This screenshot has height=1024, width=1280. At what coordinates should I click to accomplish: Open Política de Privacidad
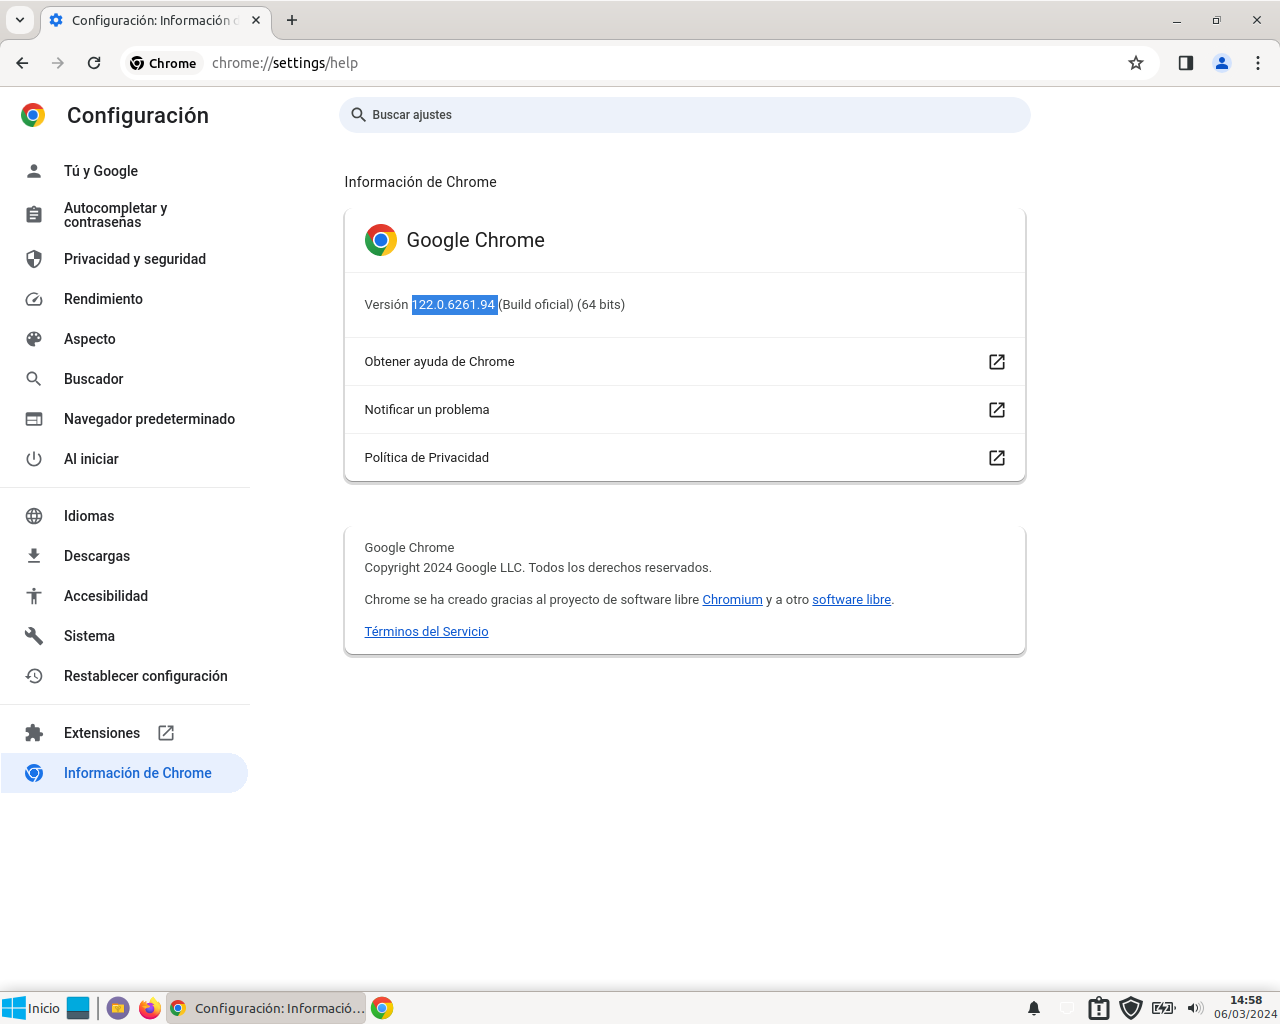(x=685, y=458)
